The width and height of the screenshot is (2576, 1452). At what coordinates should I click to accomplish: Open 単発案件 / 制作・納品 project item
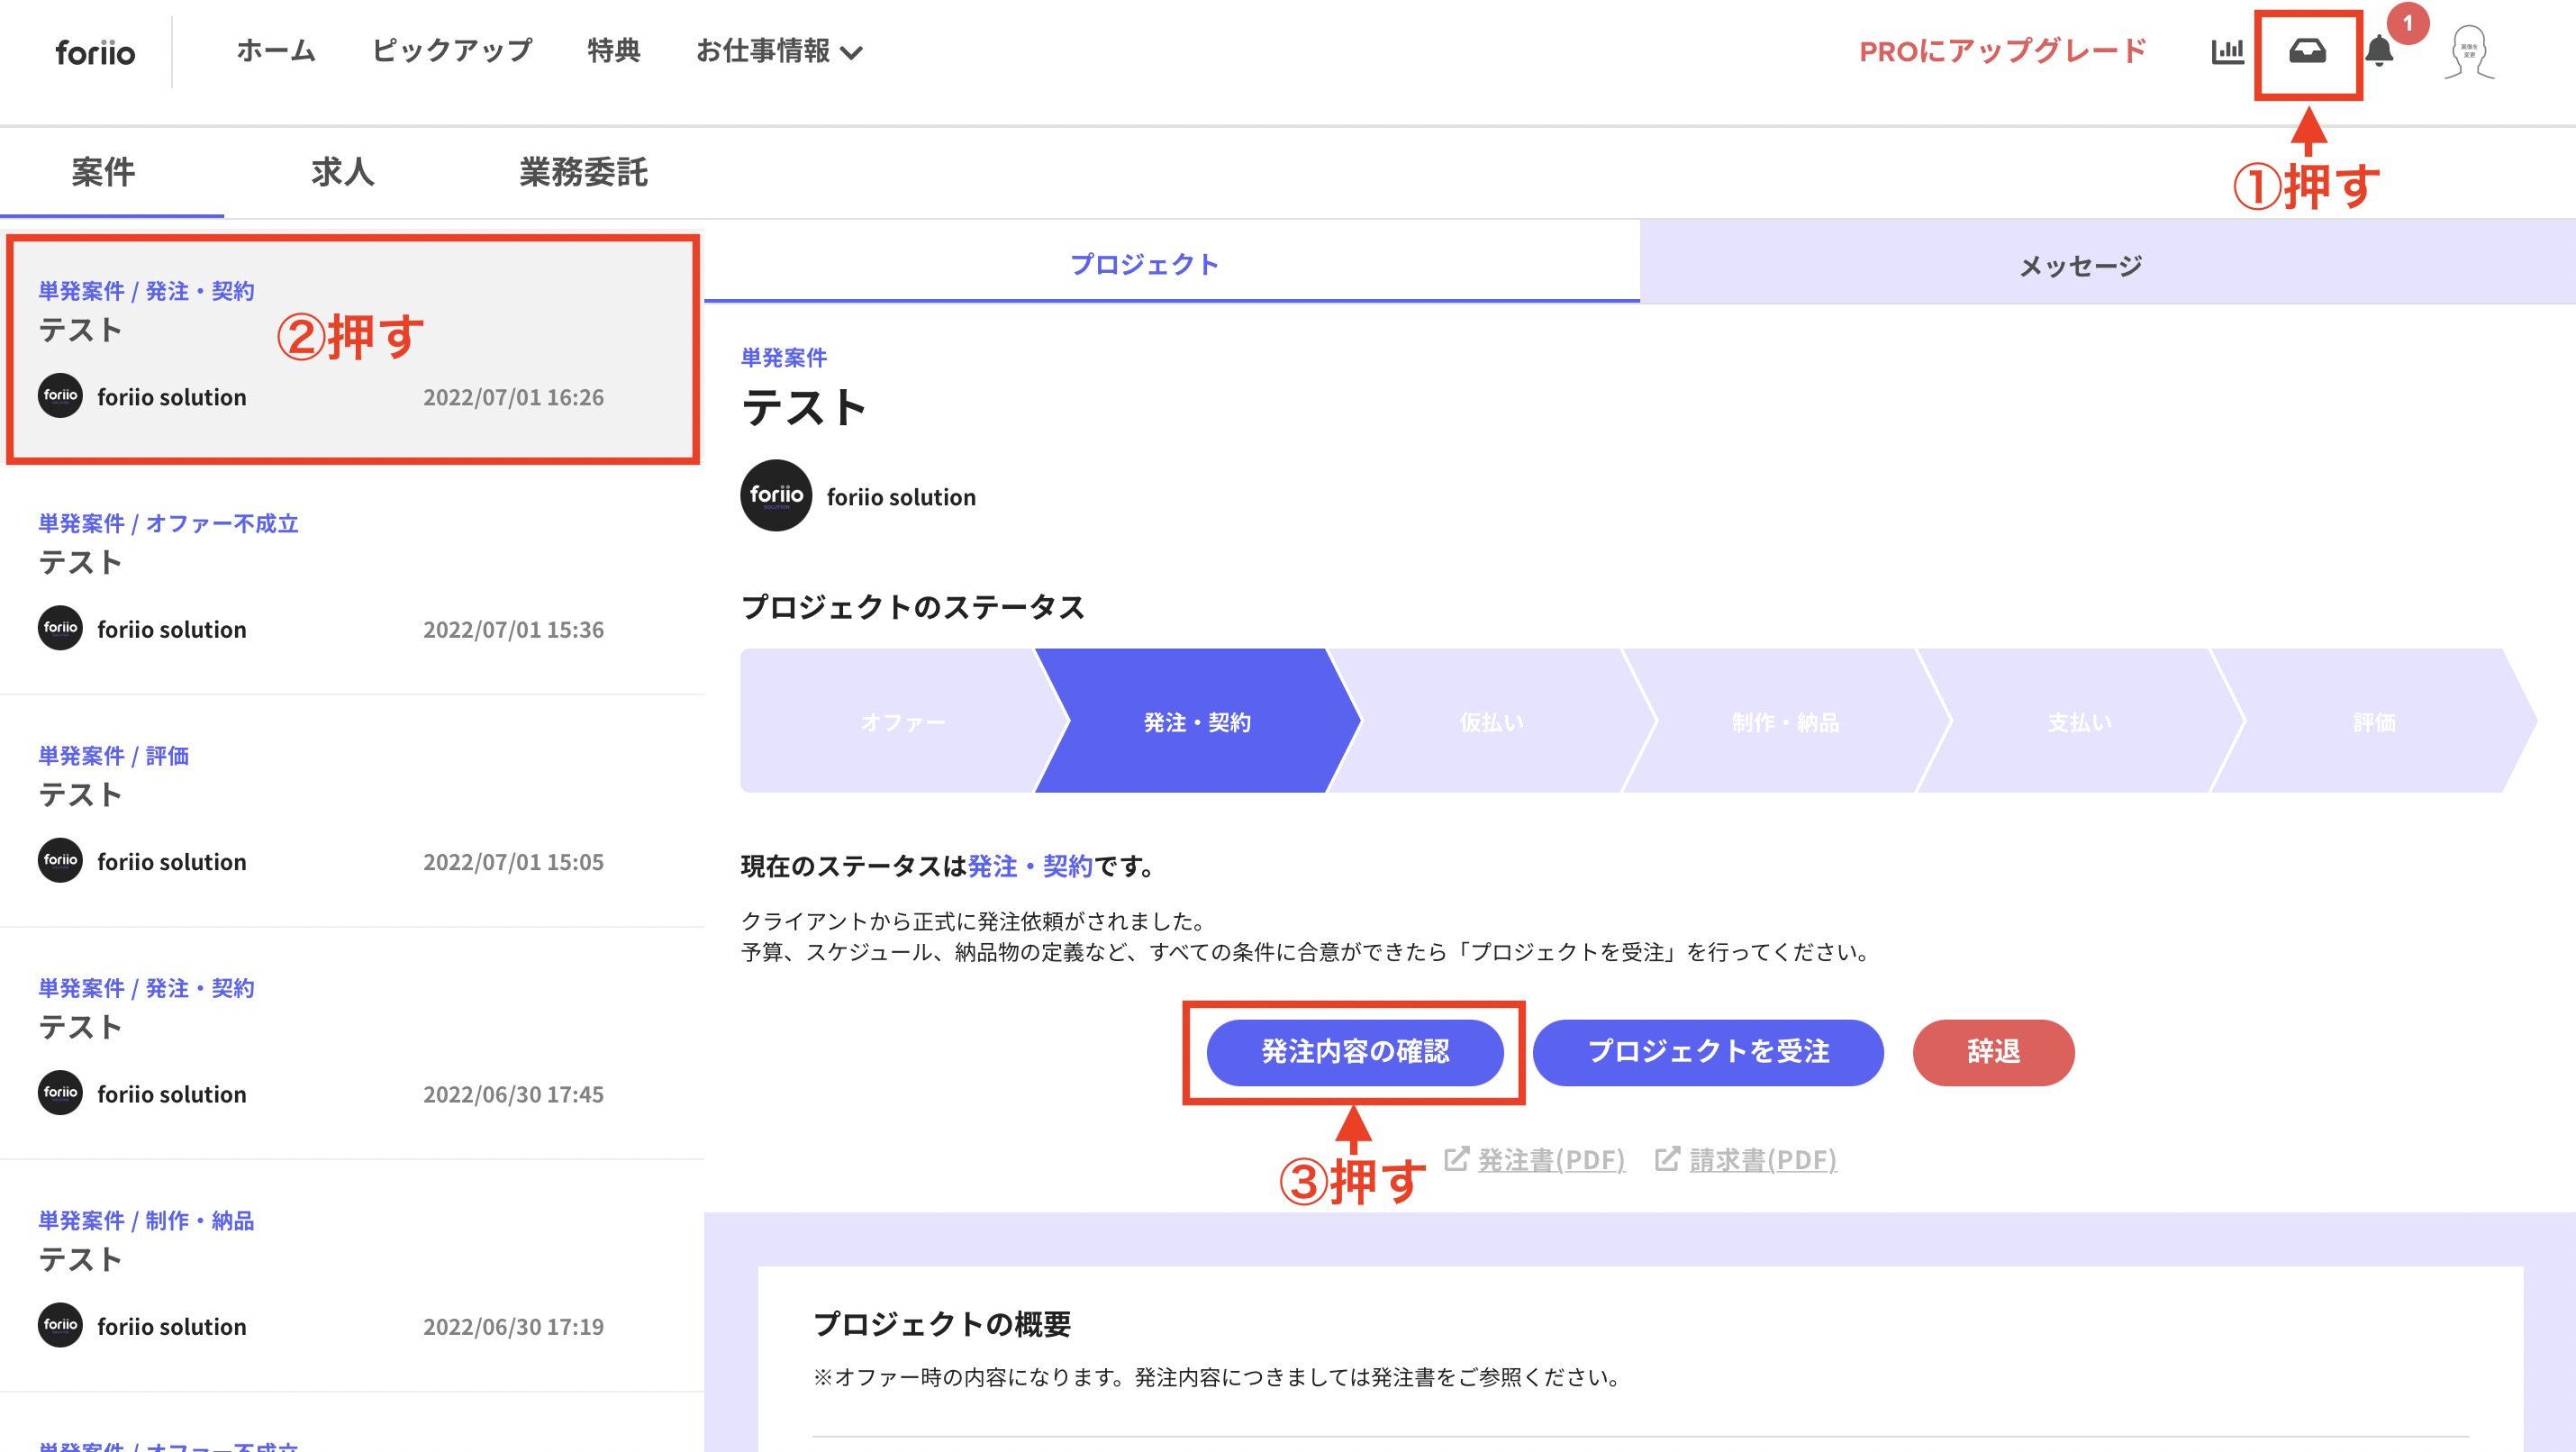[352, 1276]
